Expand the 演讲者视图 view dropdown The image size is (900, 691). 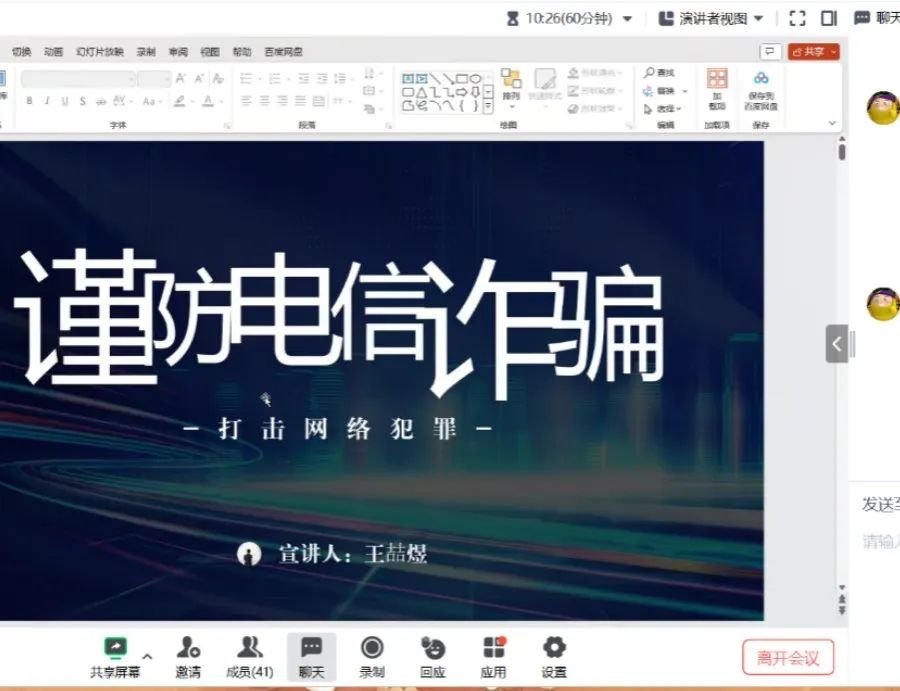[x=711, y=18]
